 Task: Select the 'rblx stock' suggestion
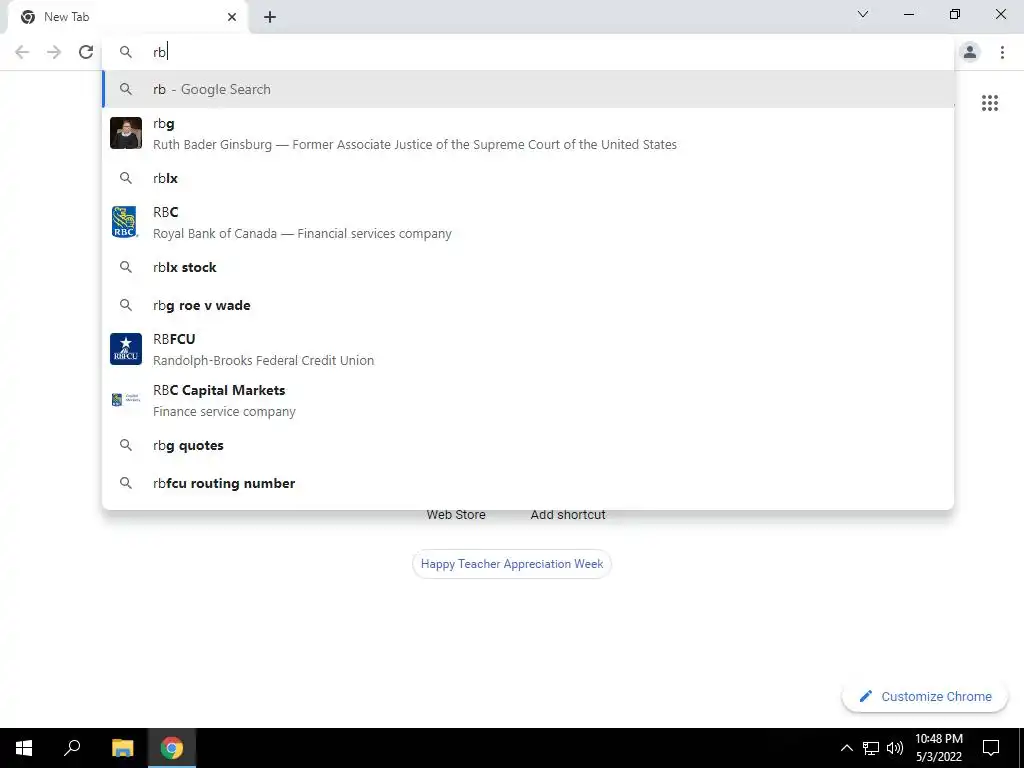(x=528, y=267)
